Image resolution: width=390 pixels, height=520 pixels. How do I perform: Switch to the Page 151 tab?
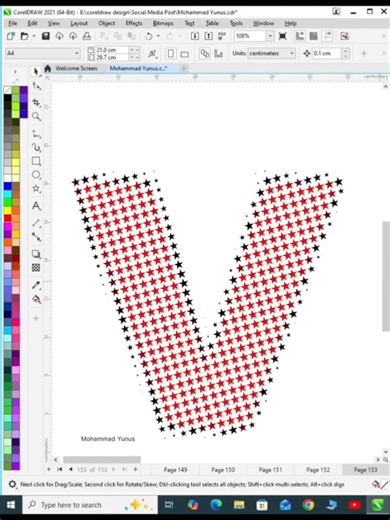[x=270, y=470]
